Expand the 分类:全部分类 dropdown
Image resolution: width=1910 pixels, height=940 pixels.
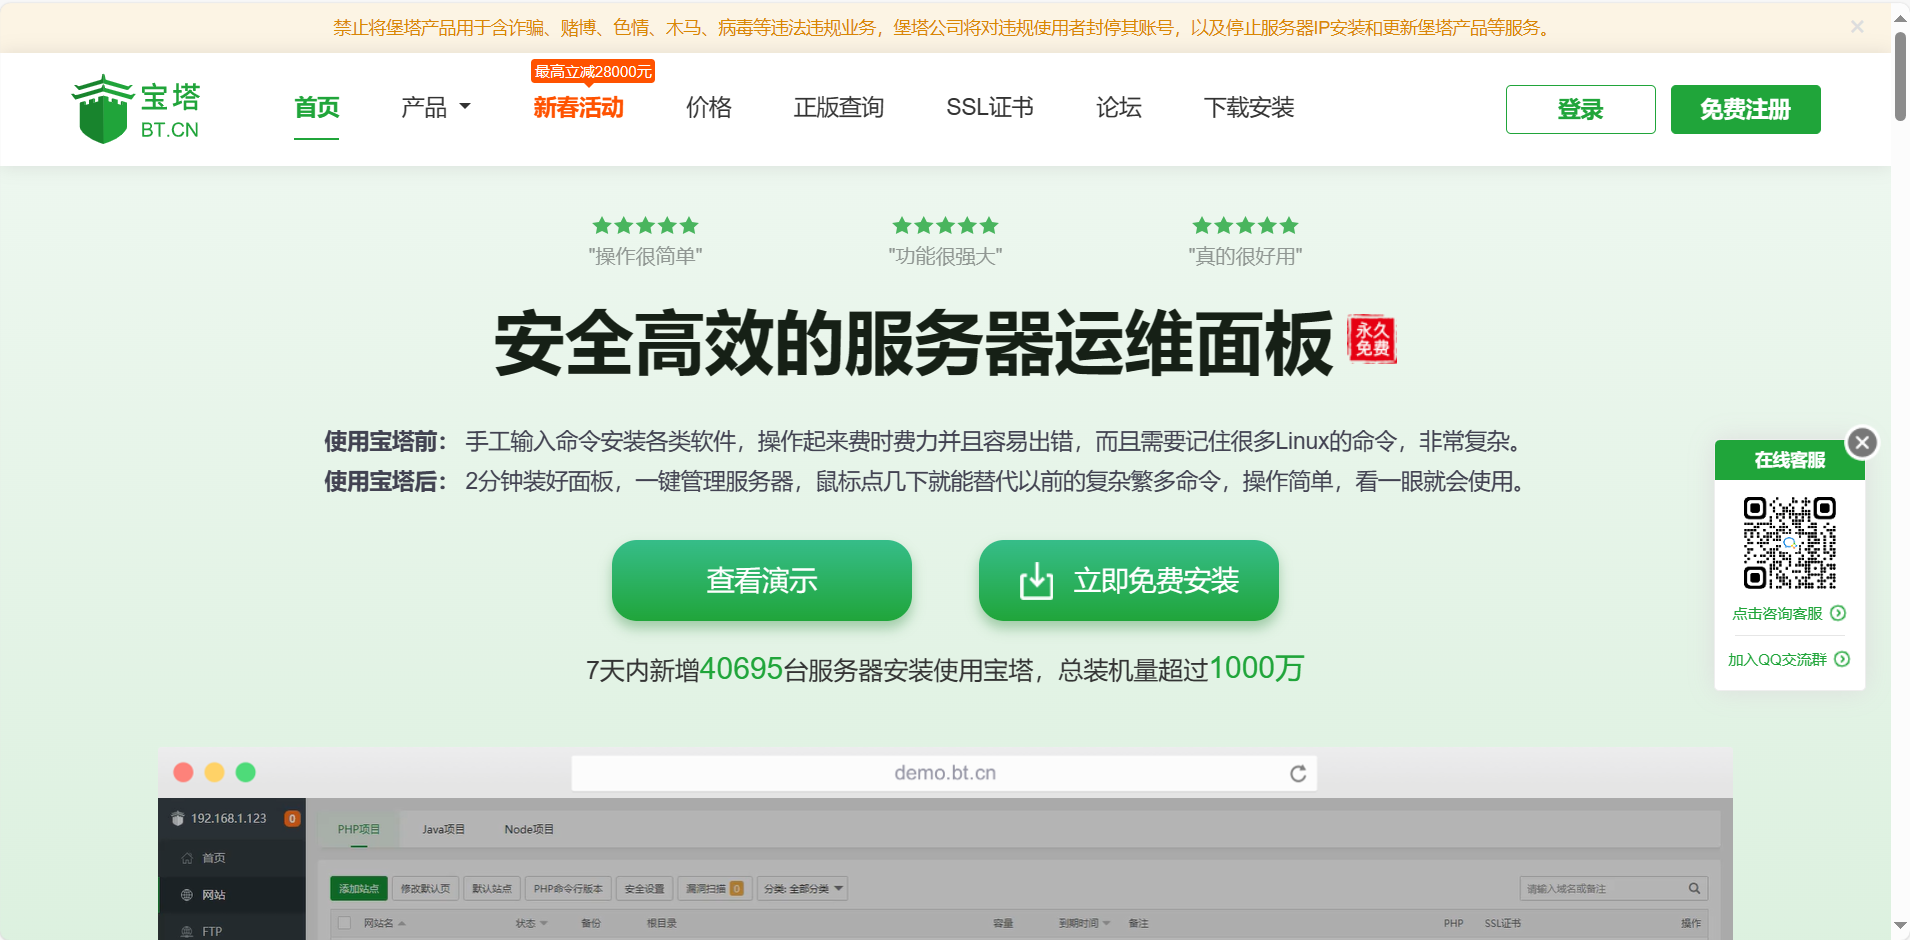(x=802, y=888)
